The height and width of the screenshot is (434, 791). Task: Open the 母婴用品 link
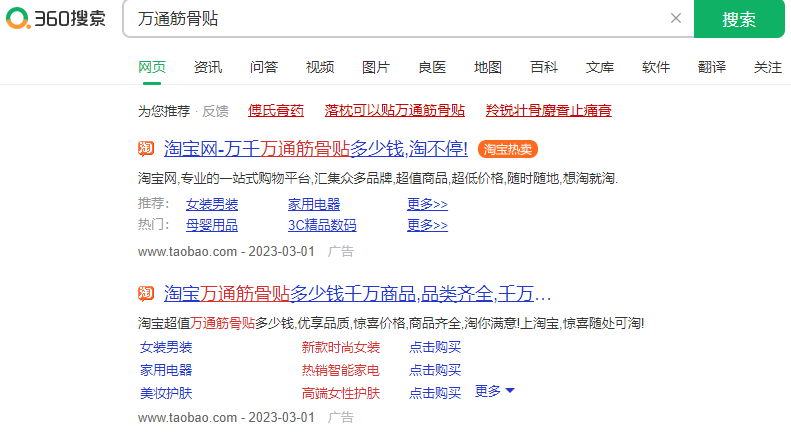click(212, 225)
